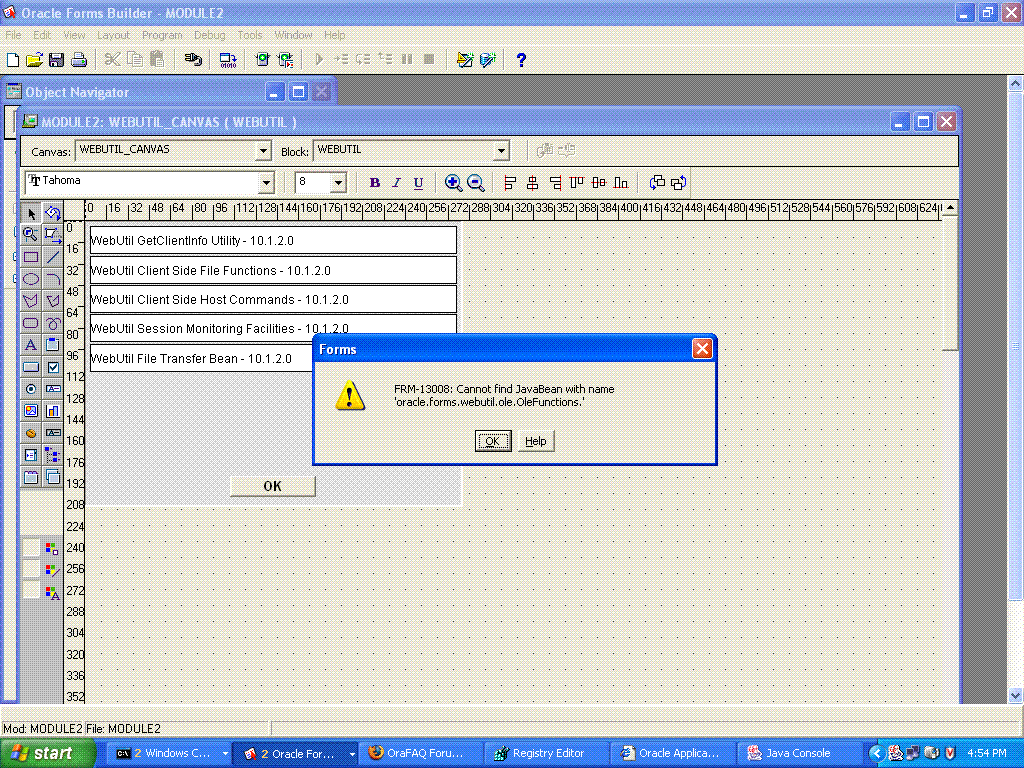Click the Send to Back icon
This screenshot has height=768, width=1024.
(679, 183)
